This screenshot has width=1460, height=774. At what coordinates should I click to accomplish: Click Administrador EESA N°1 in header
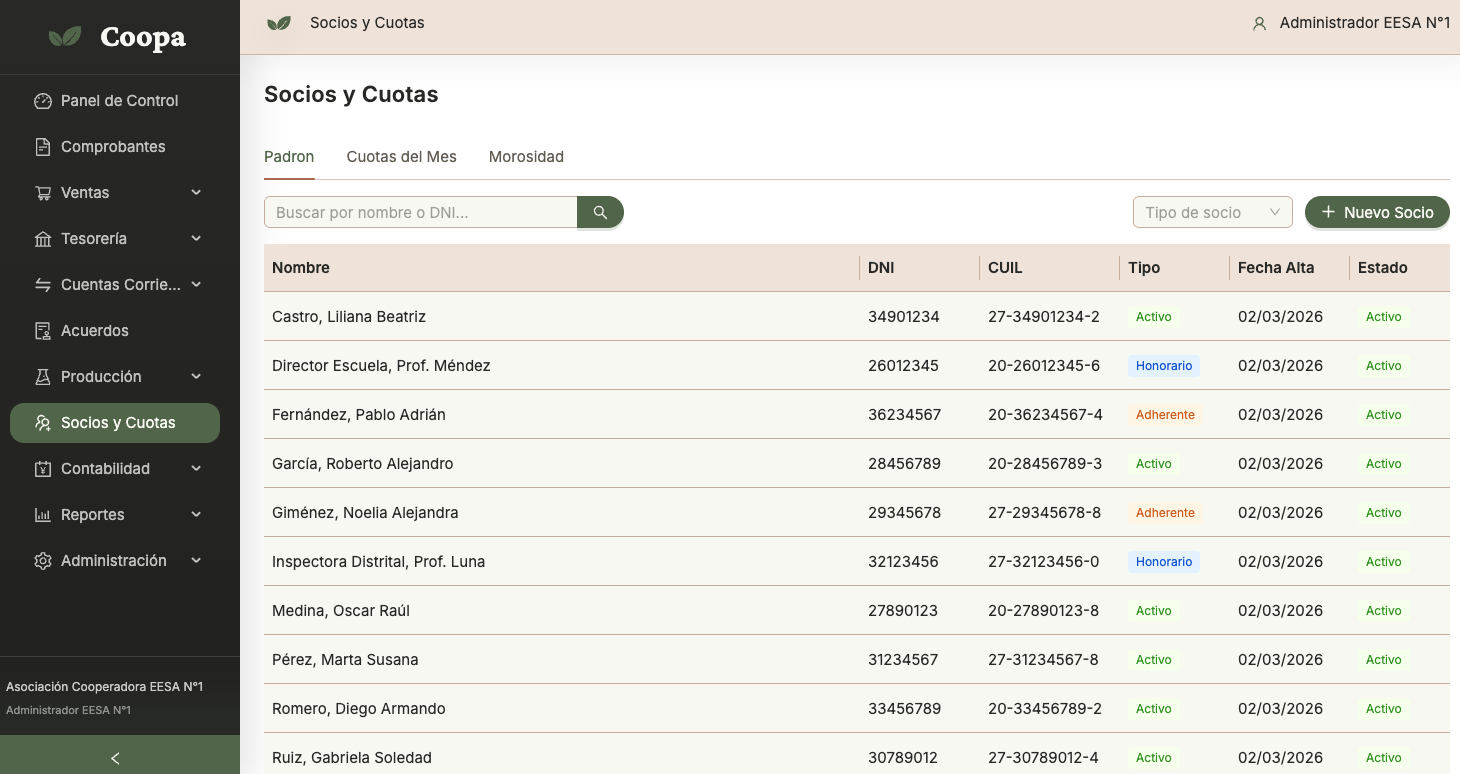click(1365, 23)
